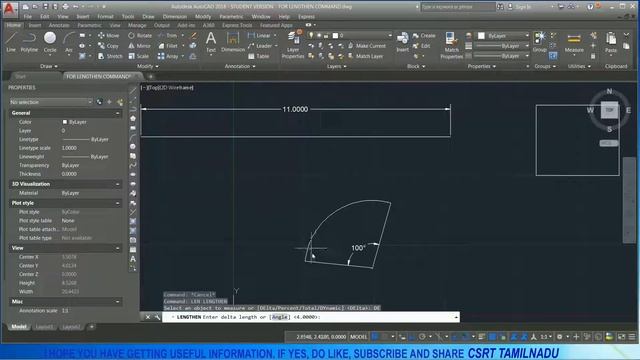
Task: Click the Trim tool
Action: pyautogui.click(x=168, y=36)
